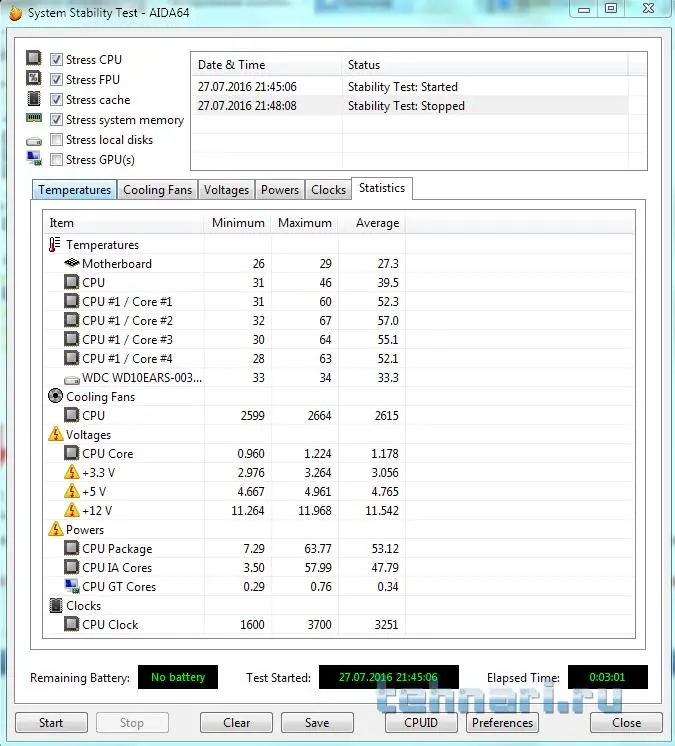Open Preferences
Image resolution: width=675 pixels, height=746 pixels.
502,723
